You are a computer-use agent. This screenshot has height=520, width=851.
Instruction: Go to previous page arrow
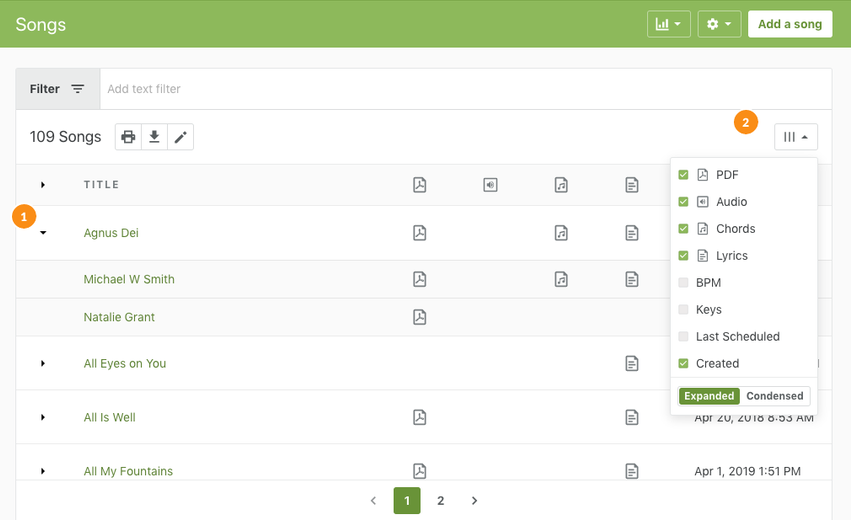373,500
